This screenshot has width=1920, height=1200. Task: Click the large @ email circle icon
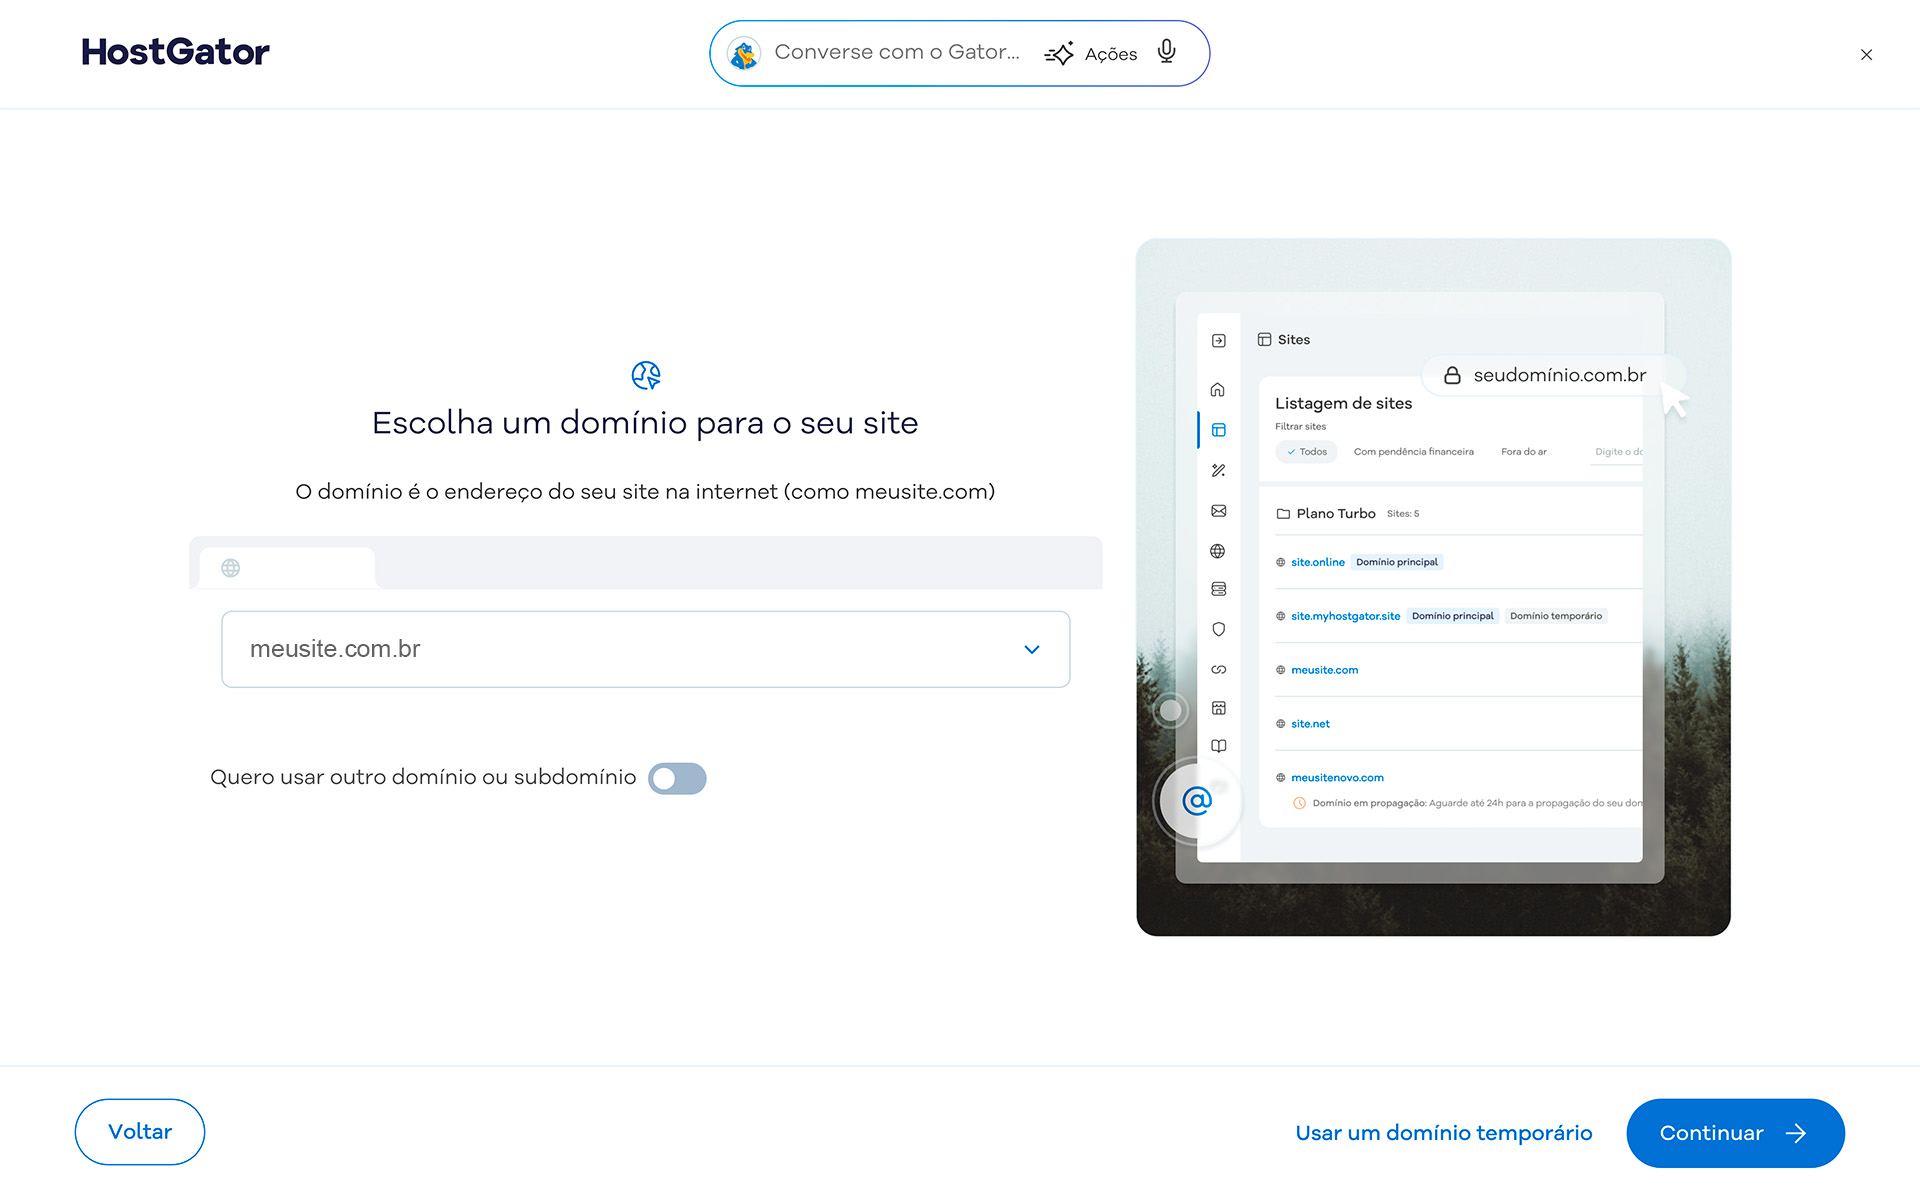click(1197, 800)
